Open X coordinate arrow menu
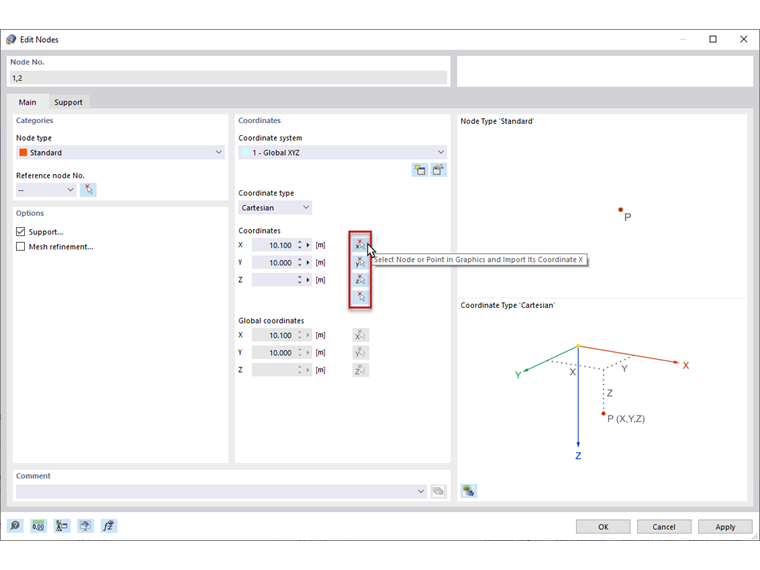The image size is (760, 570). 308,245
